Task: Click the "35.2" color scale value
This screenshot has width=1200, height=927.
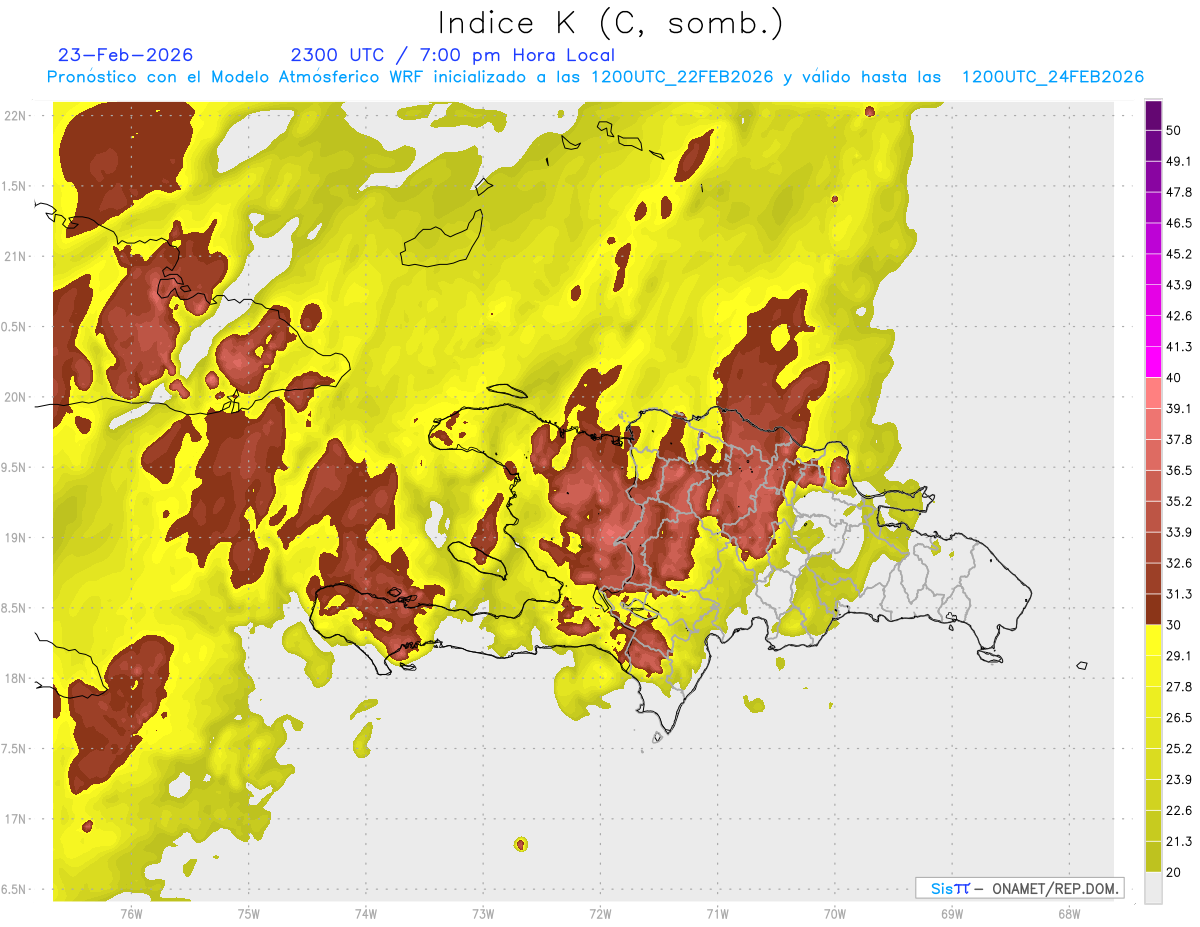Action: (x=1179, y=501)
